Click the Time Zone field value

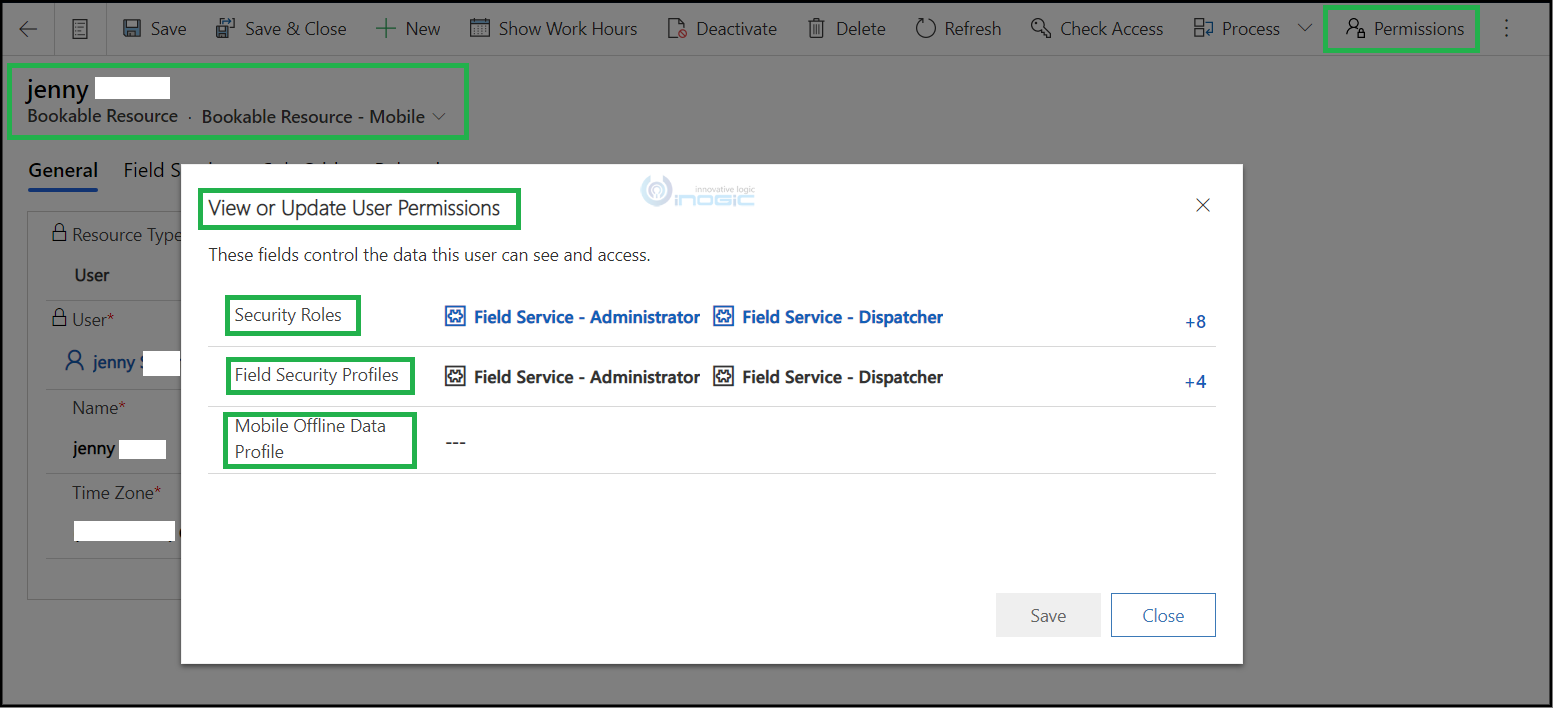(x=125, y=531)
